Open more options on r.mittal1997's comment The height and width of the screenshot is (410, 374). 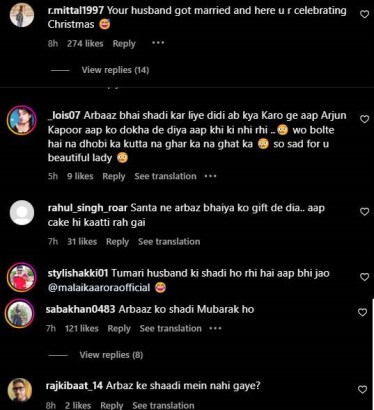click(x=158, y=43)
